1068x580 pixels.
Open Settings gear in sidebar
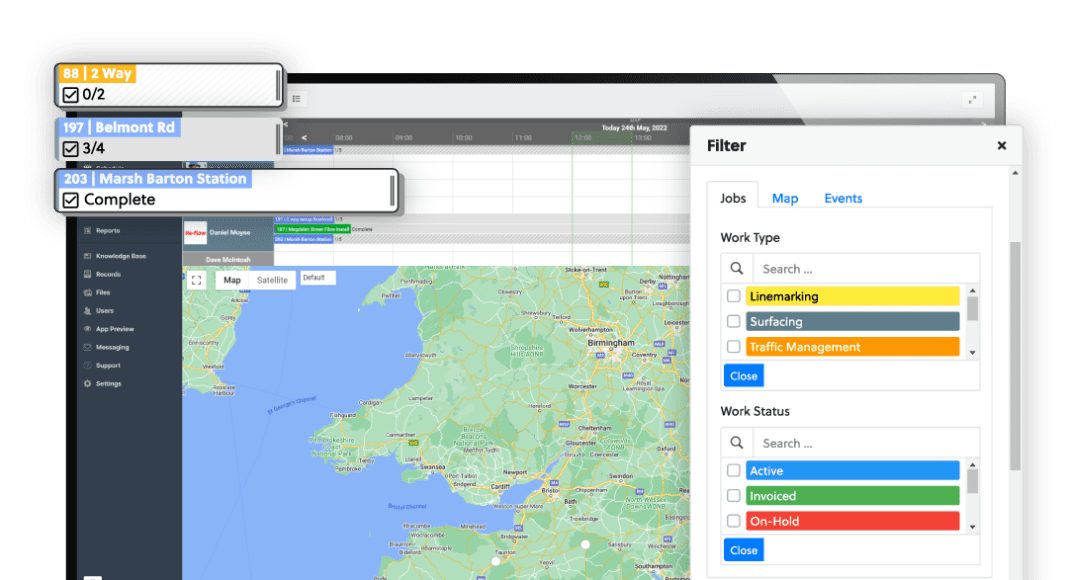point(88,384)
